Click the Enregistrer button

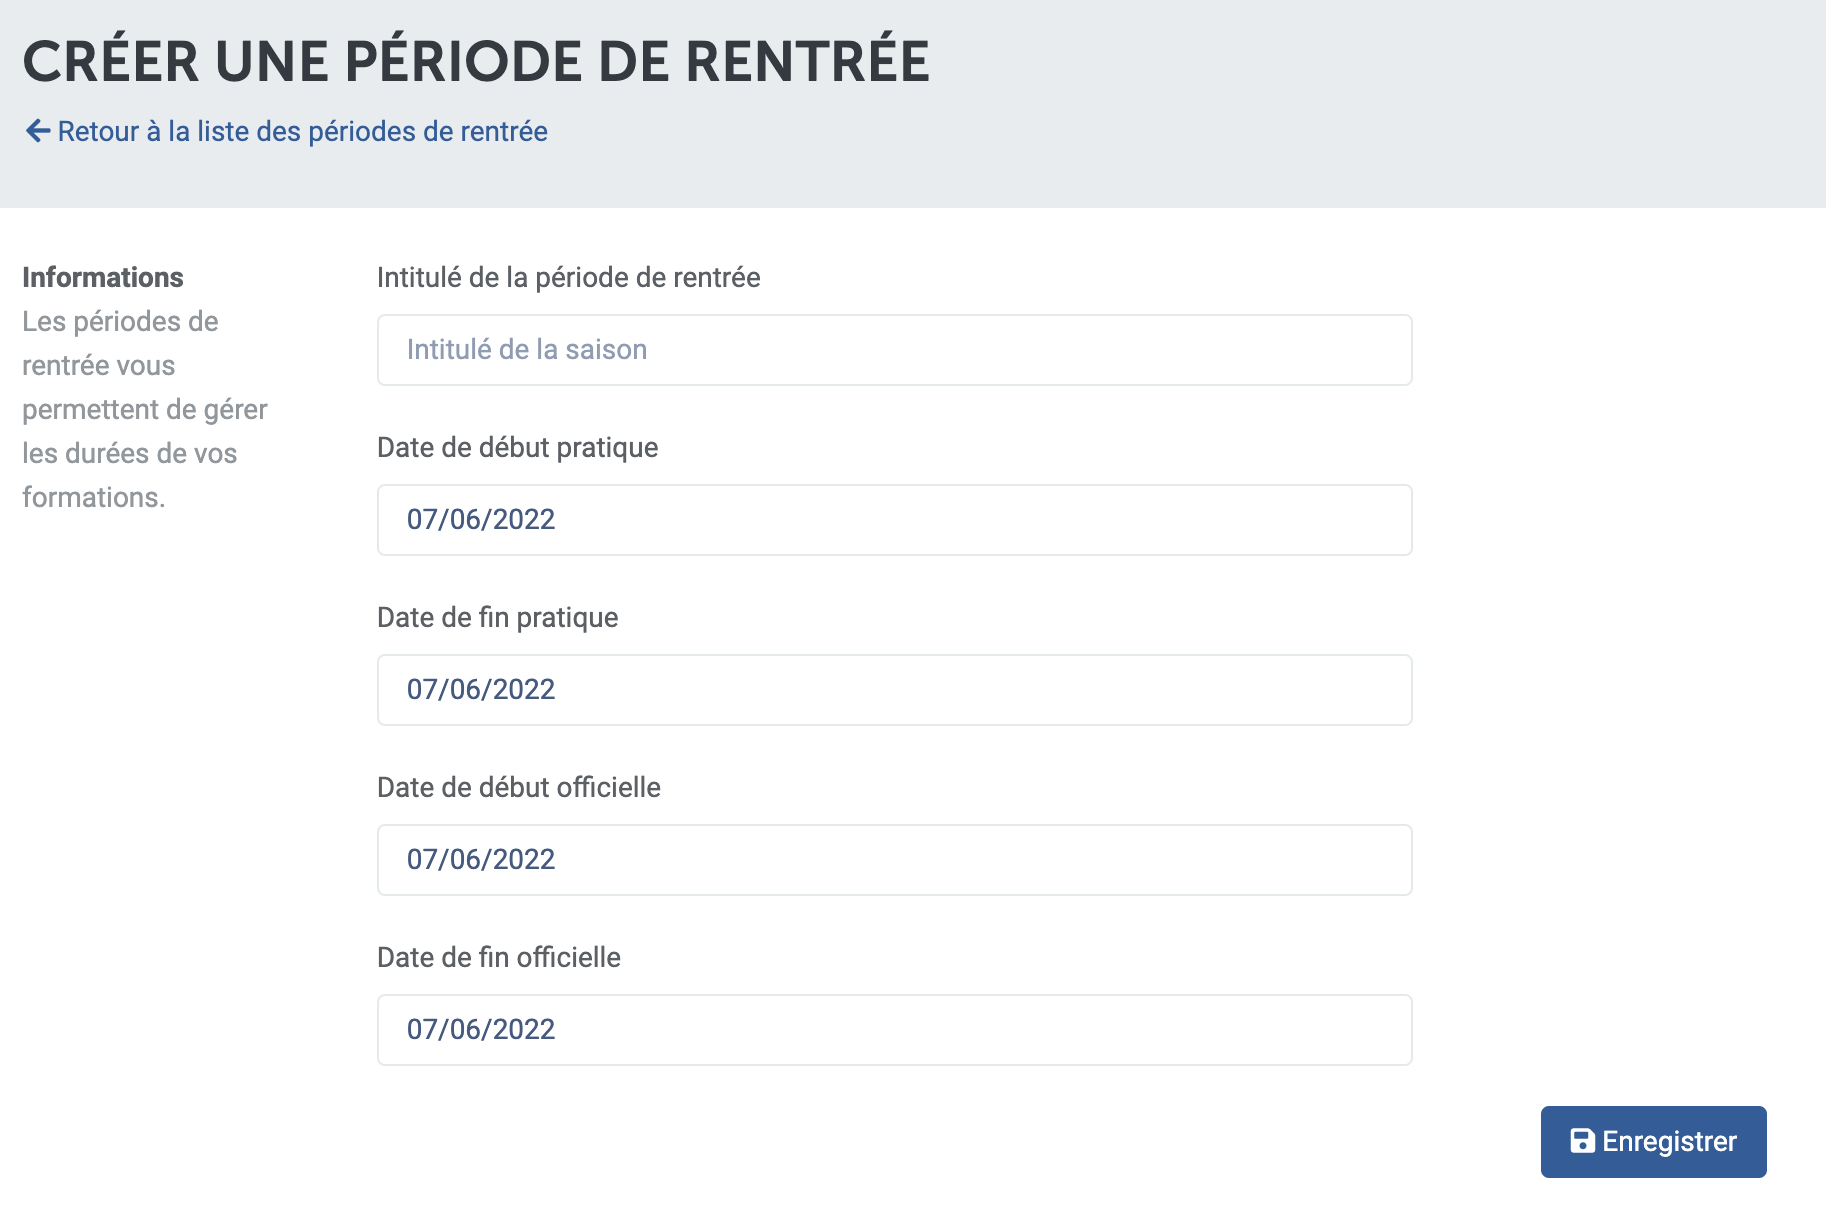tap(1653, 1141)
